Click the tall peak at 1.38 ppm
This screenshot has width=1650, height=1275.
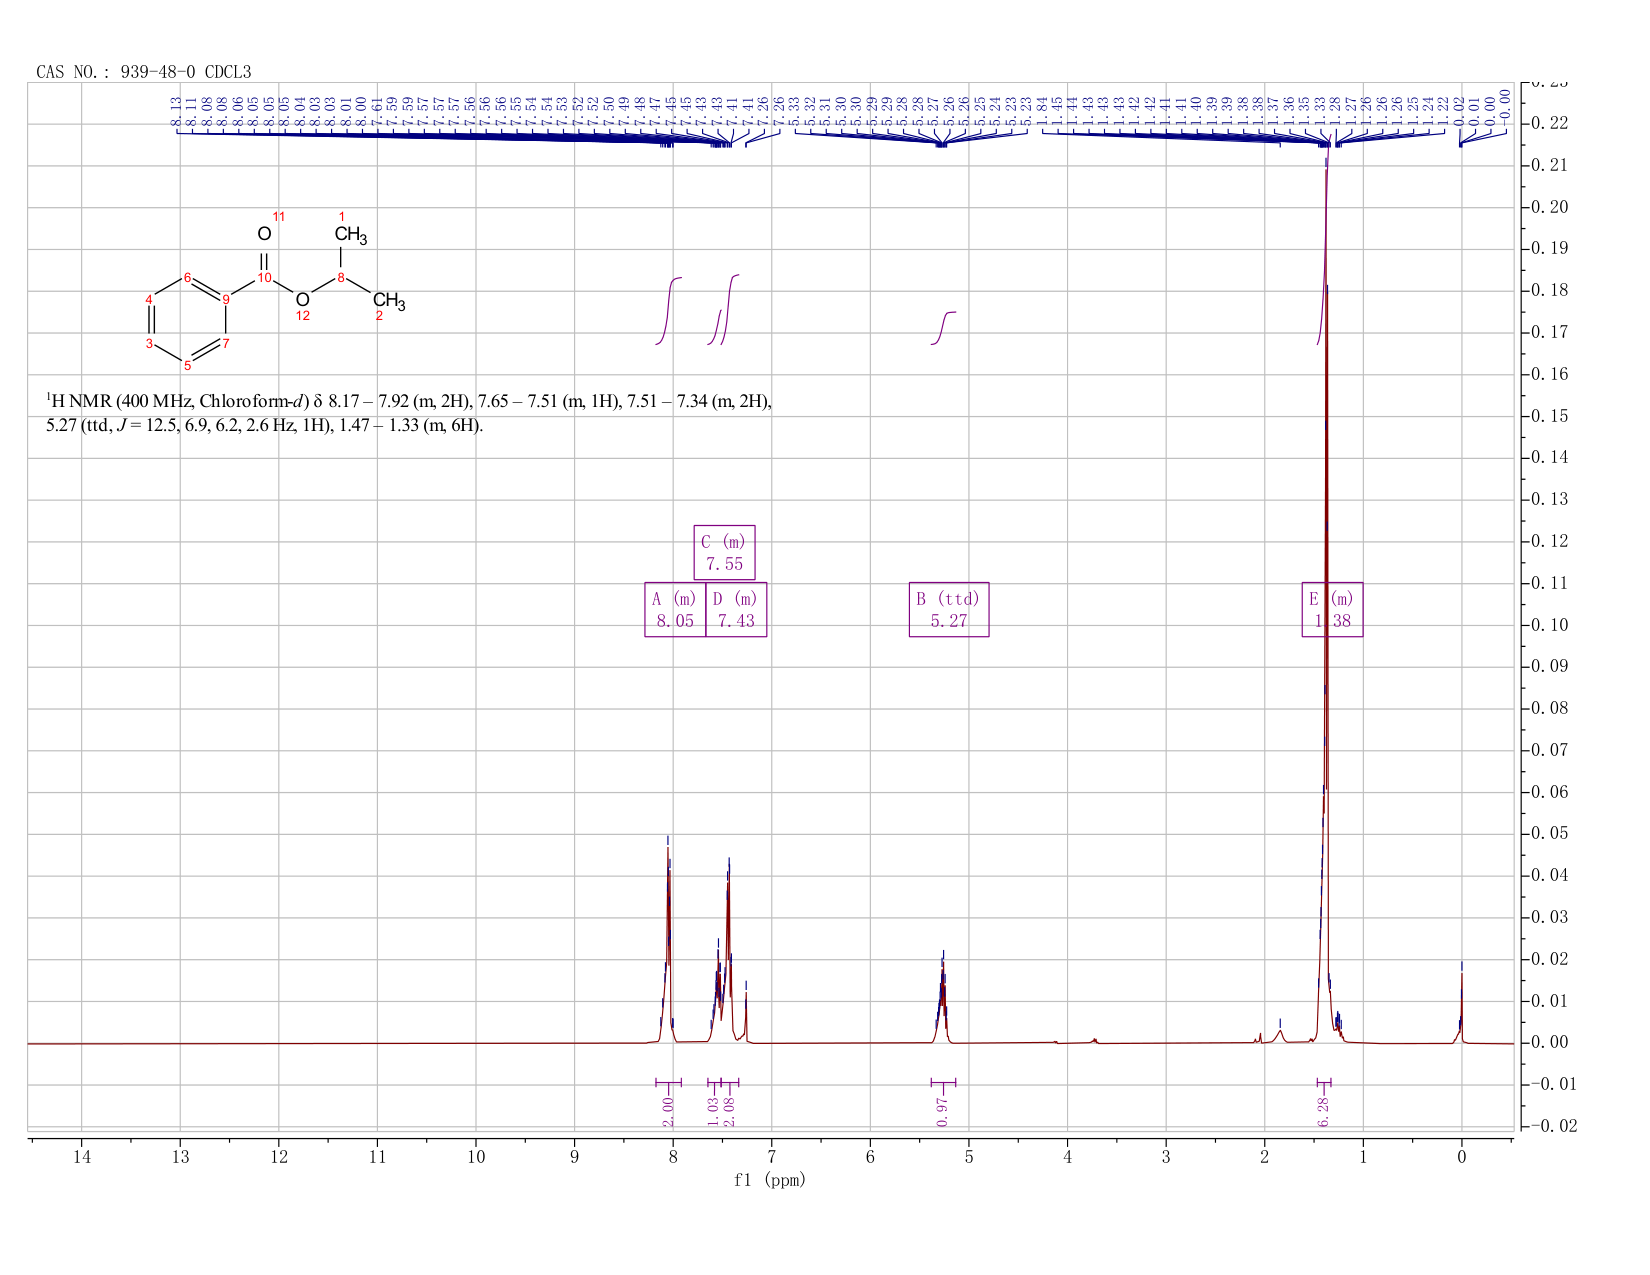[x=1326, y=600]
